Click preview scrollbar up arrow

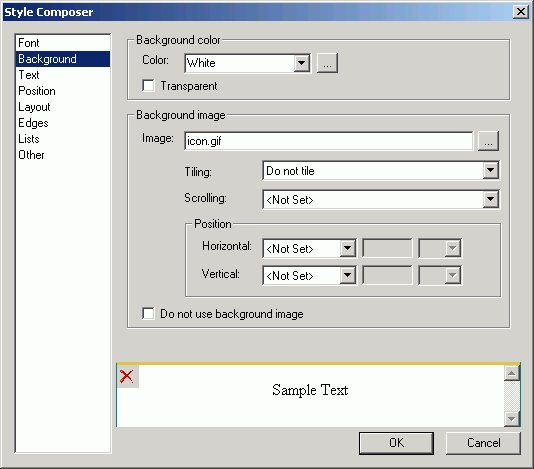512,373
